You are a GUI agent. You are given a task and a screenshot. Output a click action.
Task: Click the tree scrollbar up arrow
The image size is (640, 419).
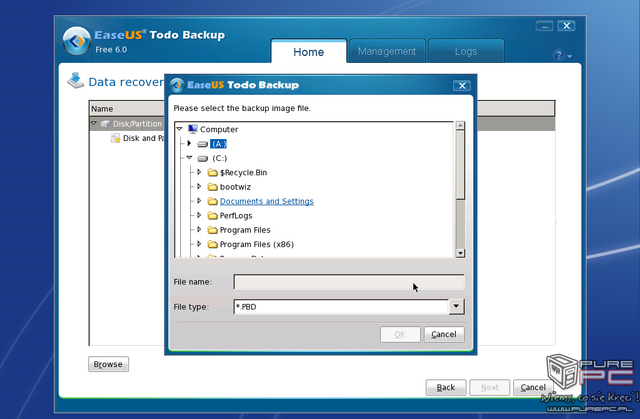tap(460, 126)
